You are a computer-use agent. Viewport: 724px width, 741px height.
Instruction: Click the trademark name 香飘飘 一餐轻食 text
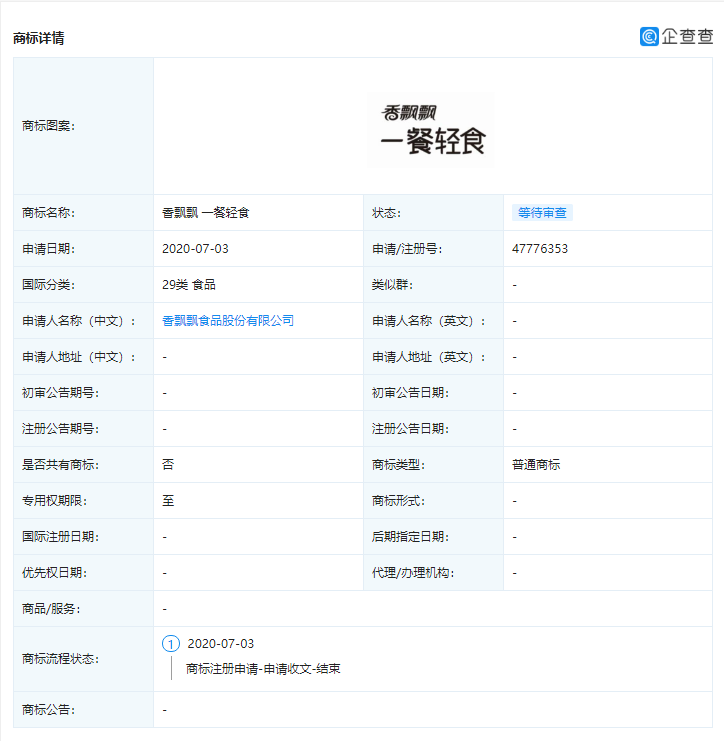[x=205, y=213]
